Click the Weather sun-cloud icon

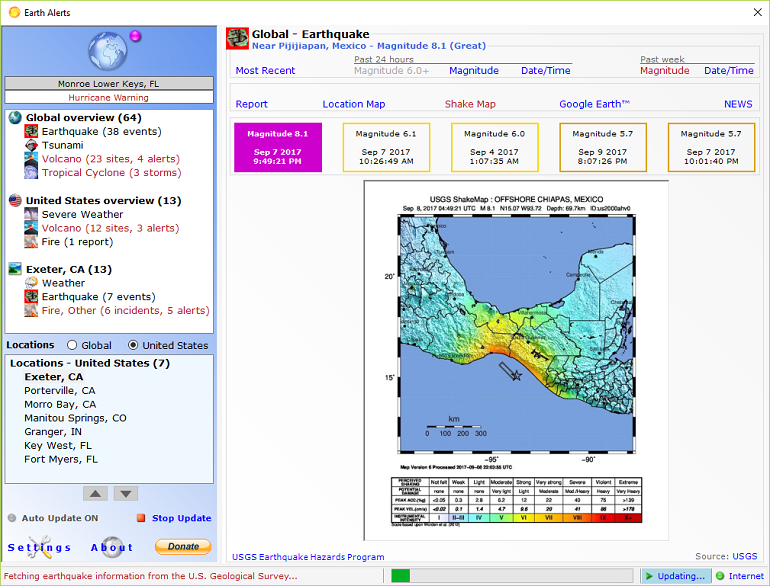[31, 283]
